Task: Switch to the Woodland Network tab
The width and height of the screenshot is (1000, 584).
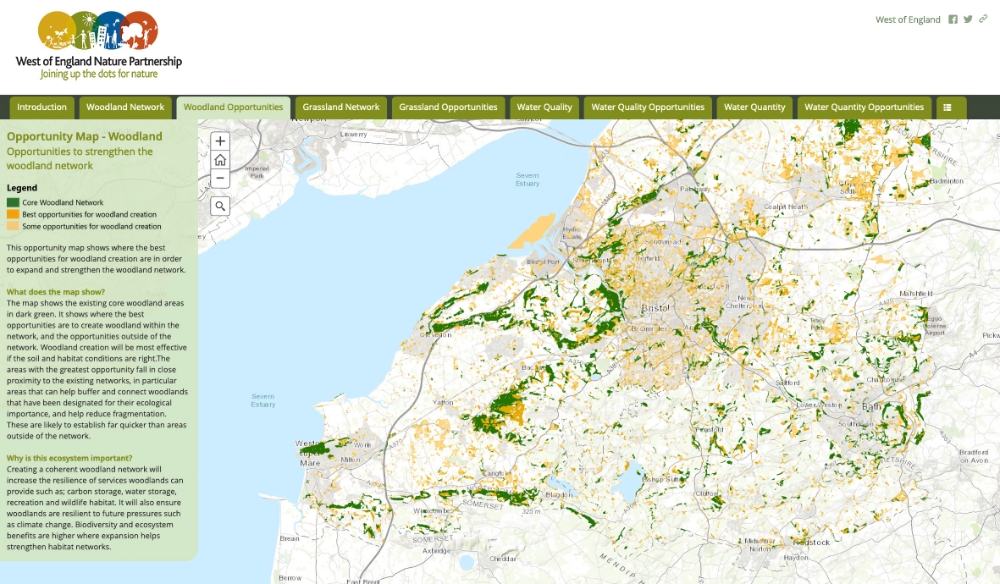Action: [125, 107]
